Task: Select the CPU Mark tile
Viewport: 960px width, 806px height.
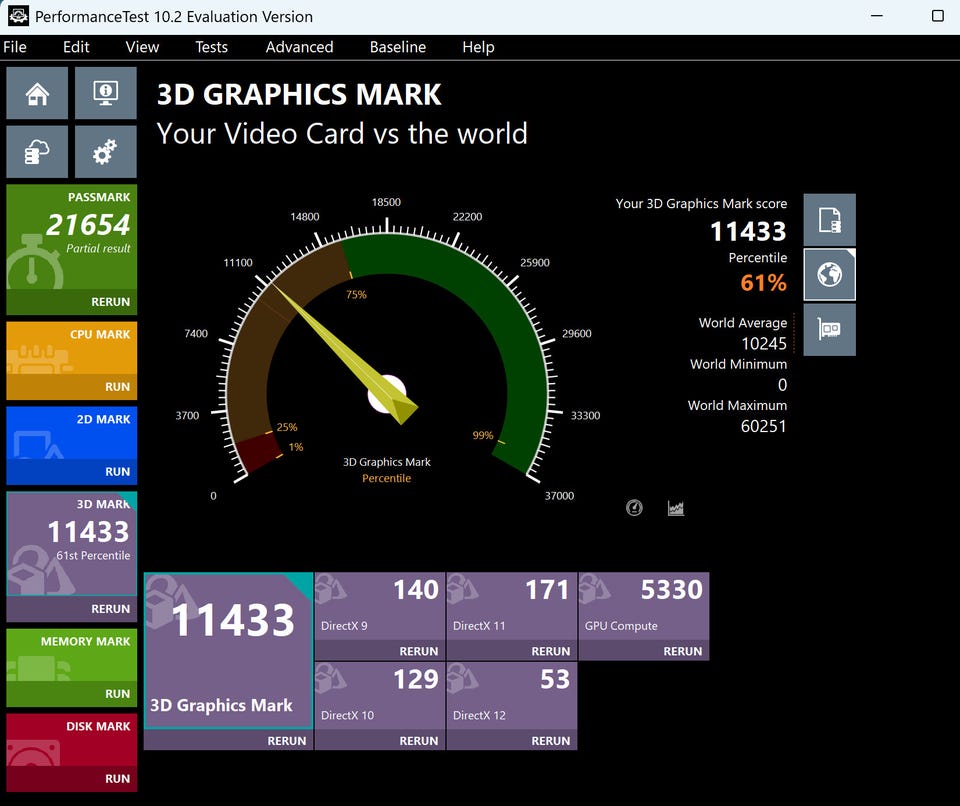Action: [72, 348]
